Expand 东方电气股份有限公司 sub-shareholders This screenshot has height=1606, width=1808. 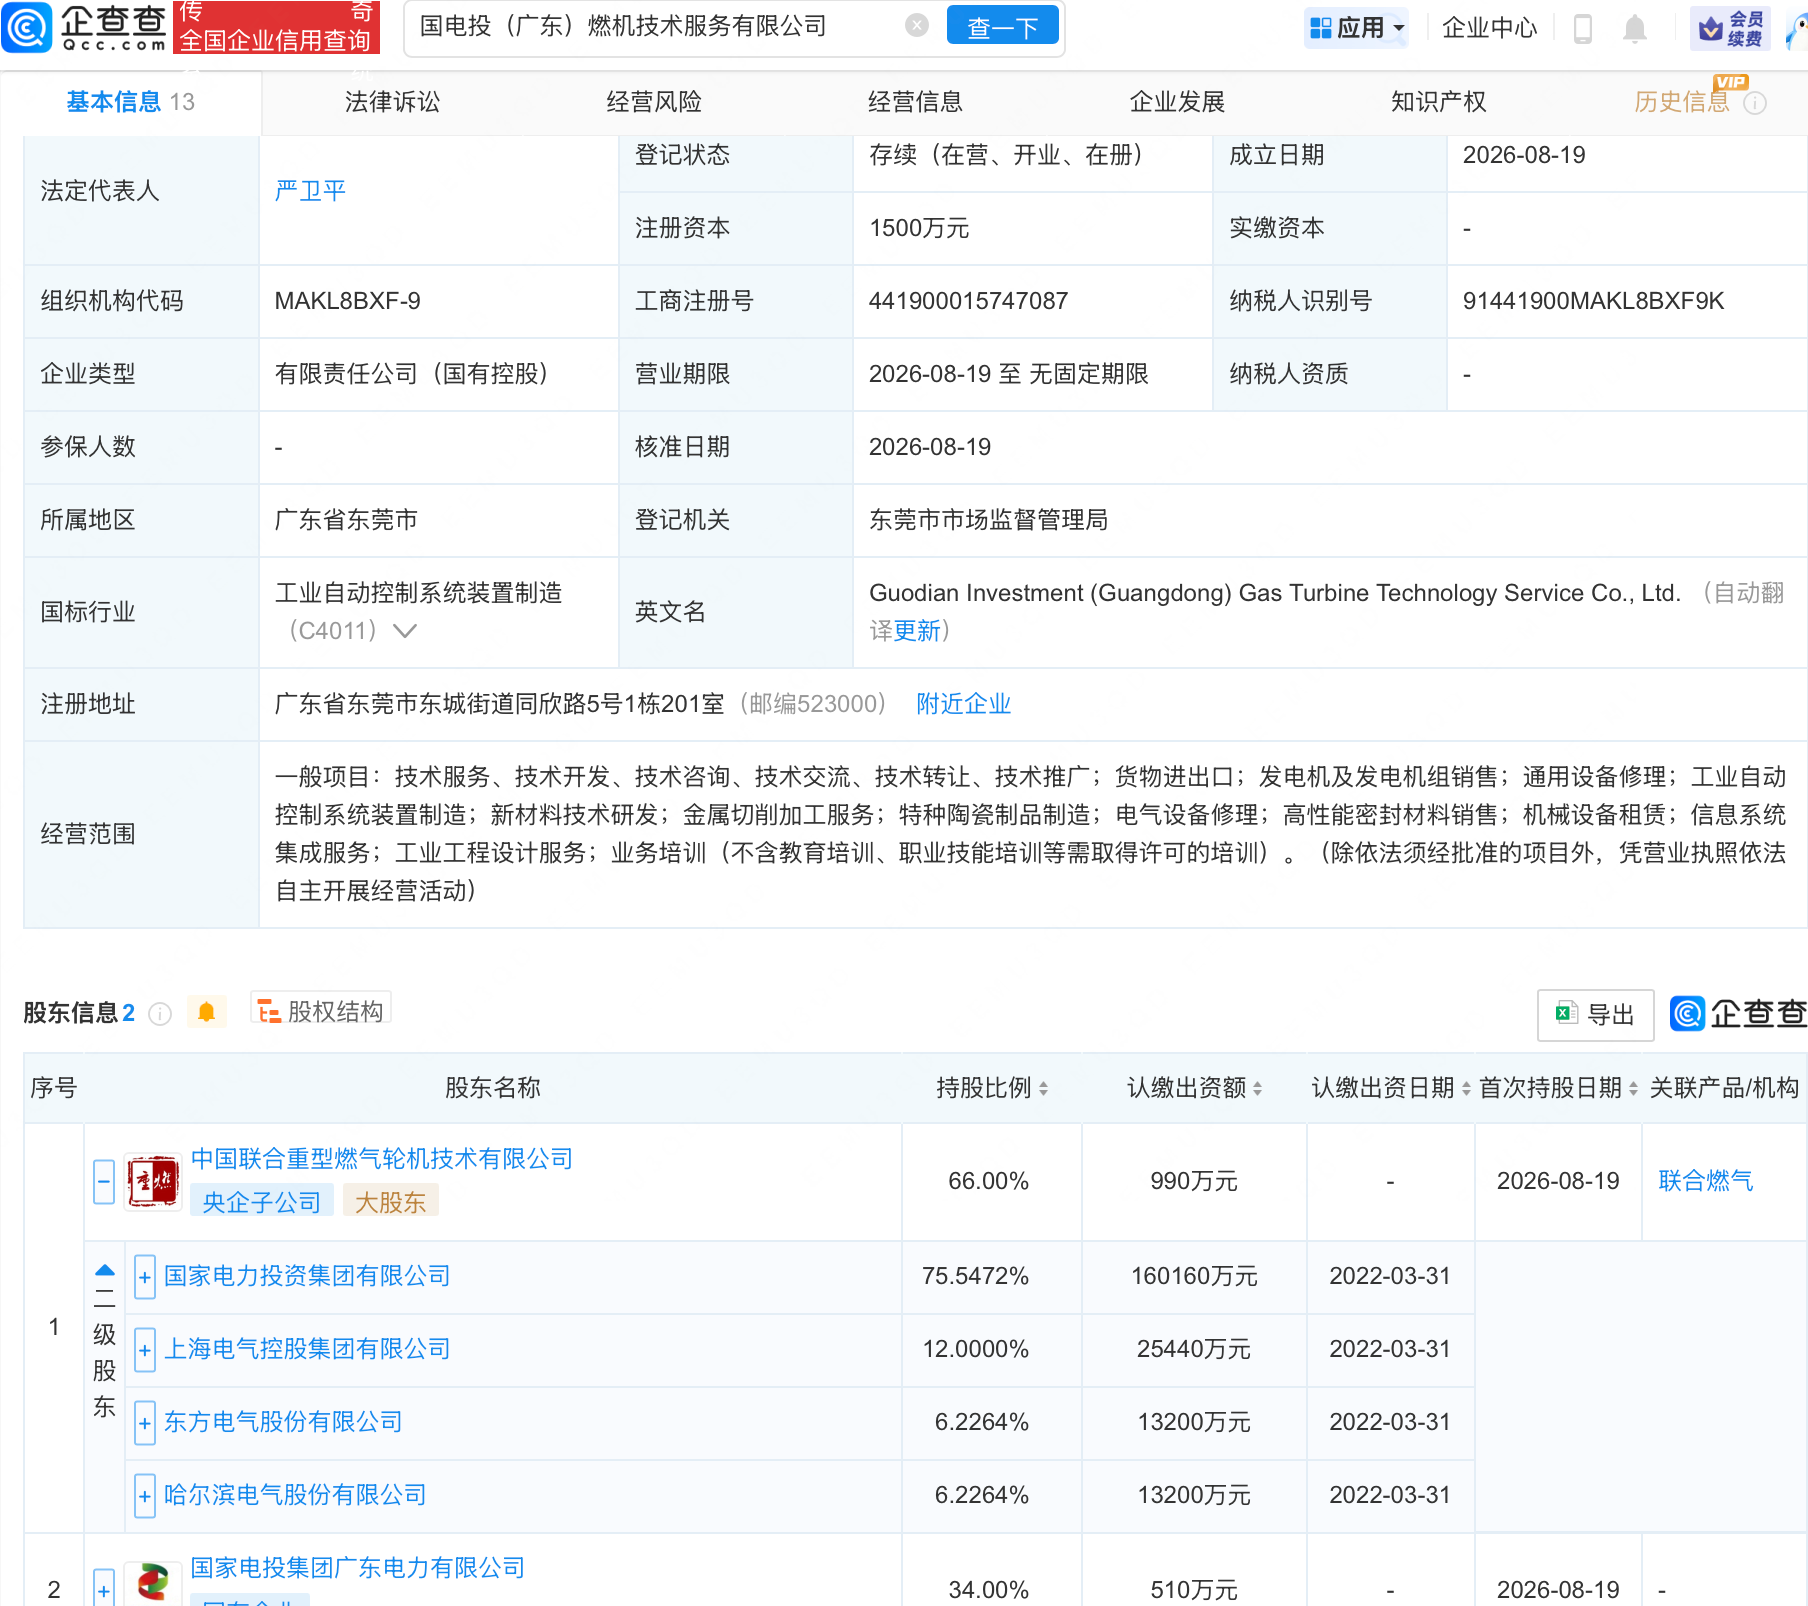[x=145, y=1423]
